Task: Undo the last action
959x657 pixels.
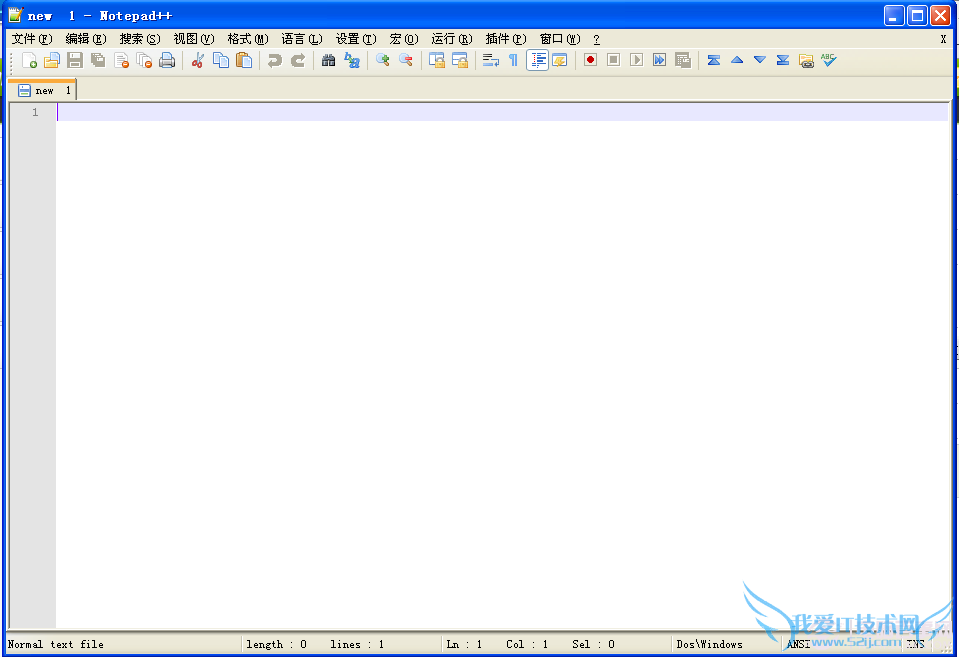Action: coord(272,60)
